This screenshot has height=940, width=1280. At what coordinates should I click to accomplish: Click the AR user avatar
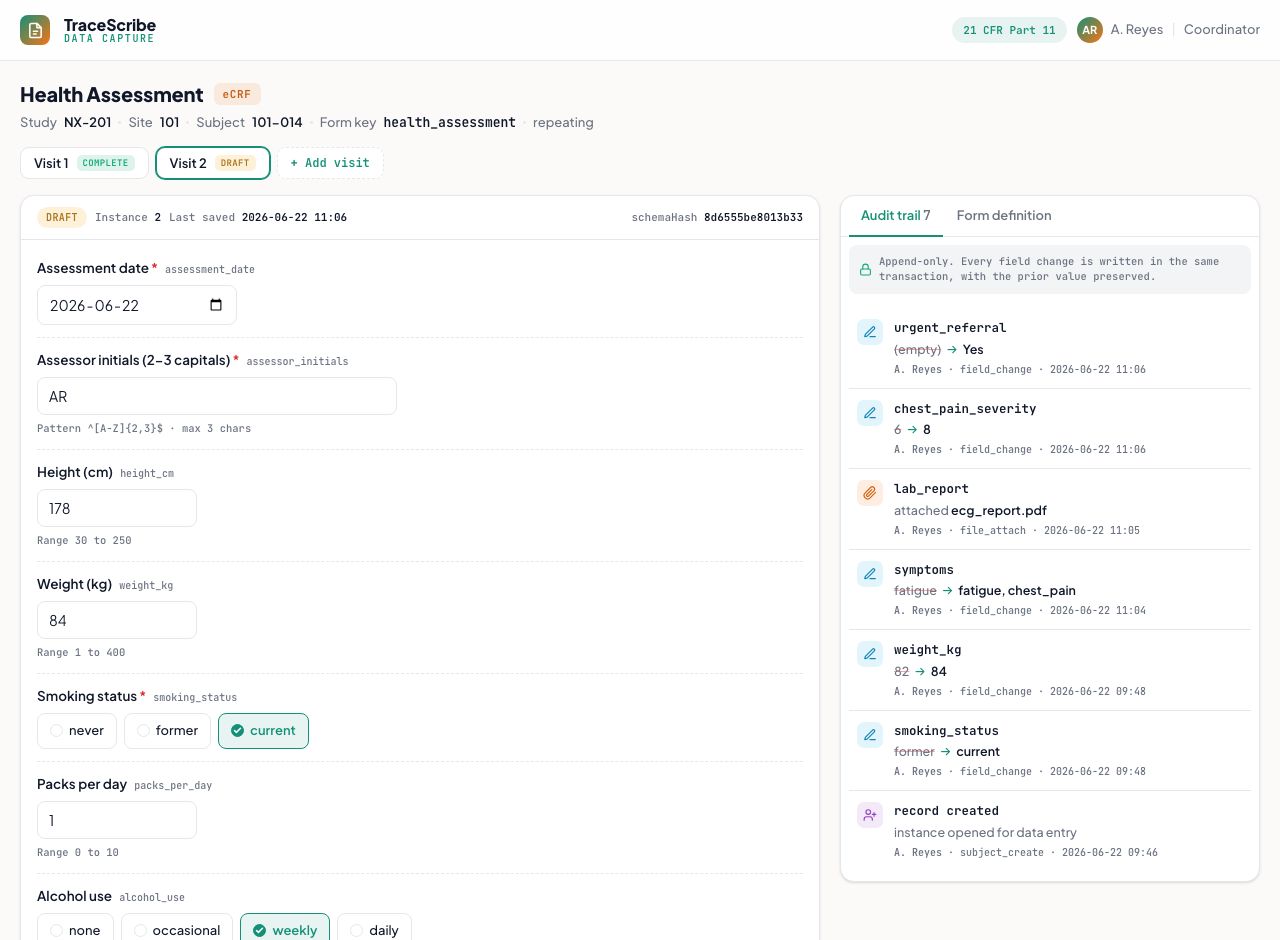point(1090,30)
